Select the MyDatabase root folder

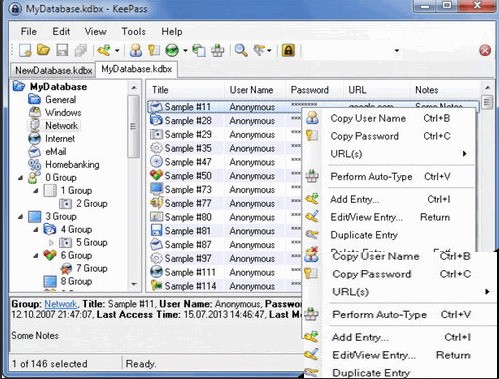(58, 87)
